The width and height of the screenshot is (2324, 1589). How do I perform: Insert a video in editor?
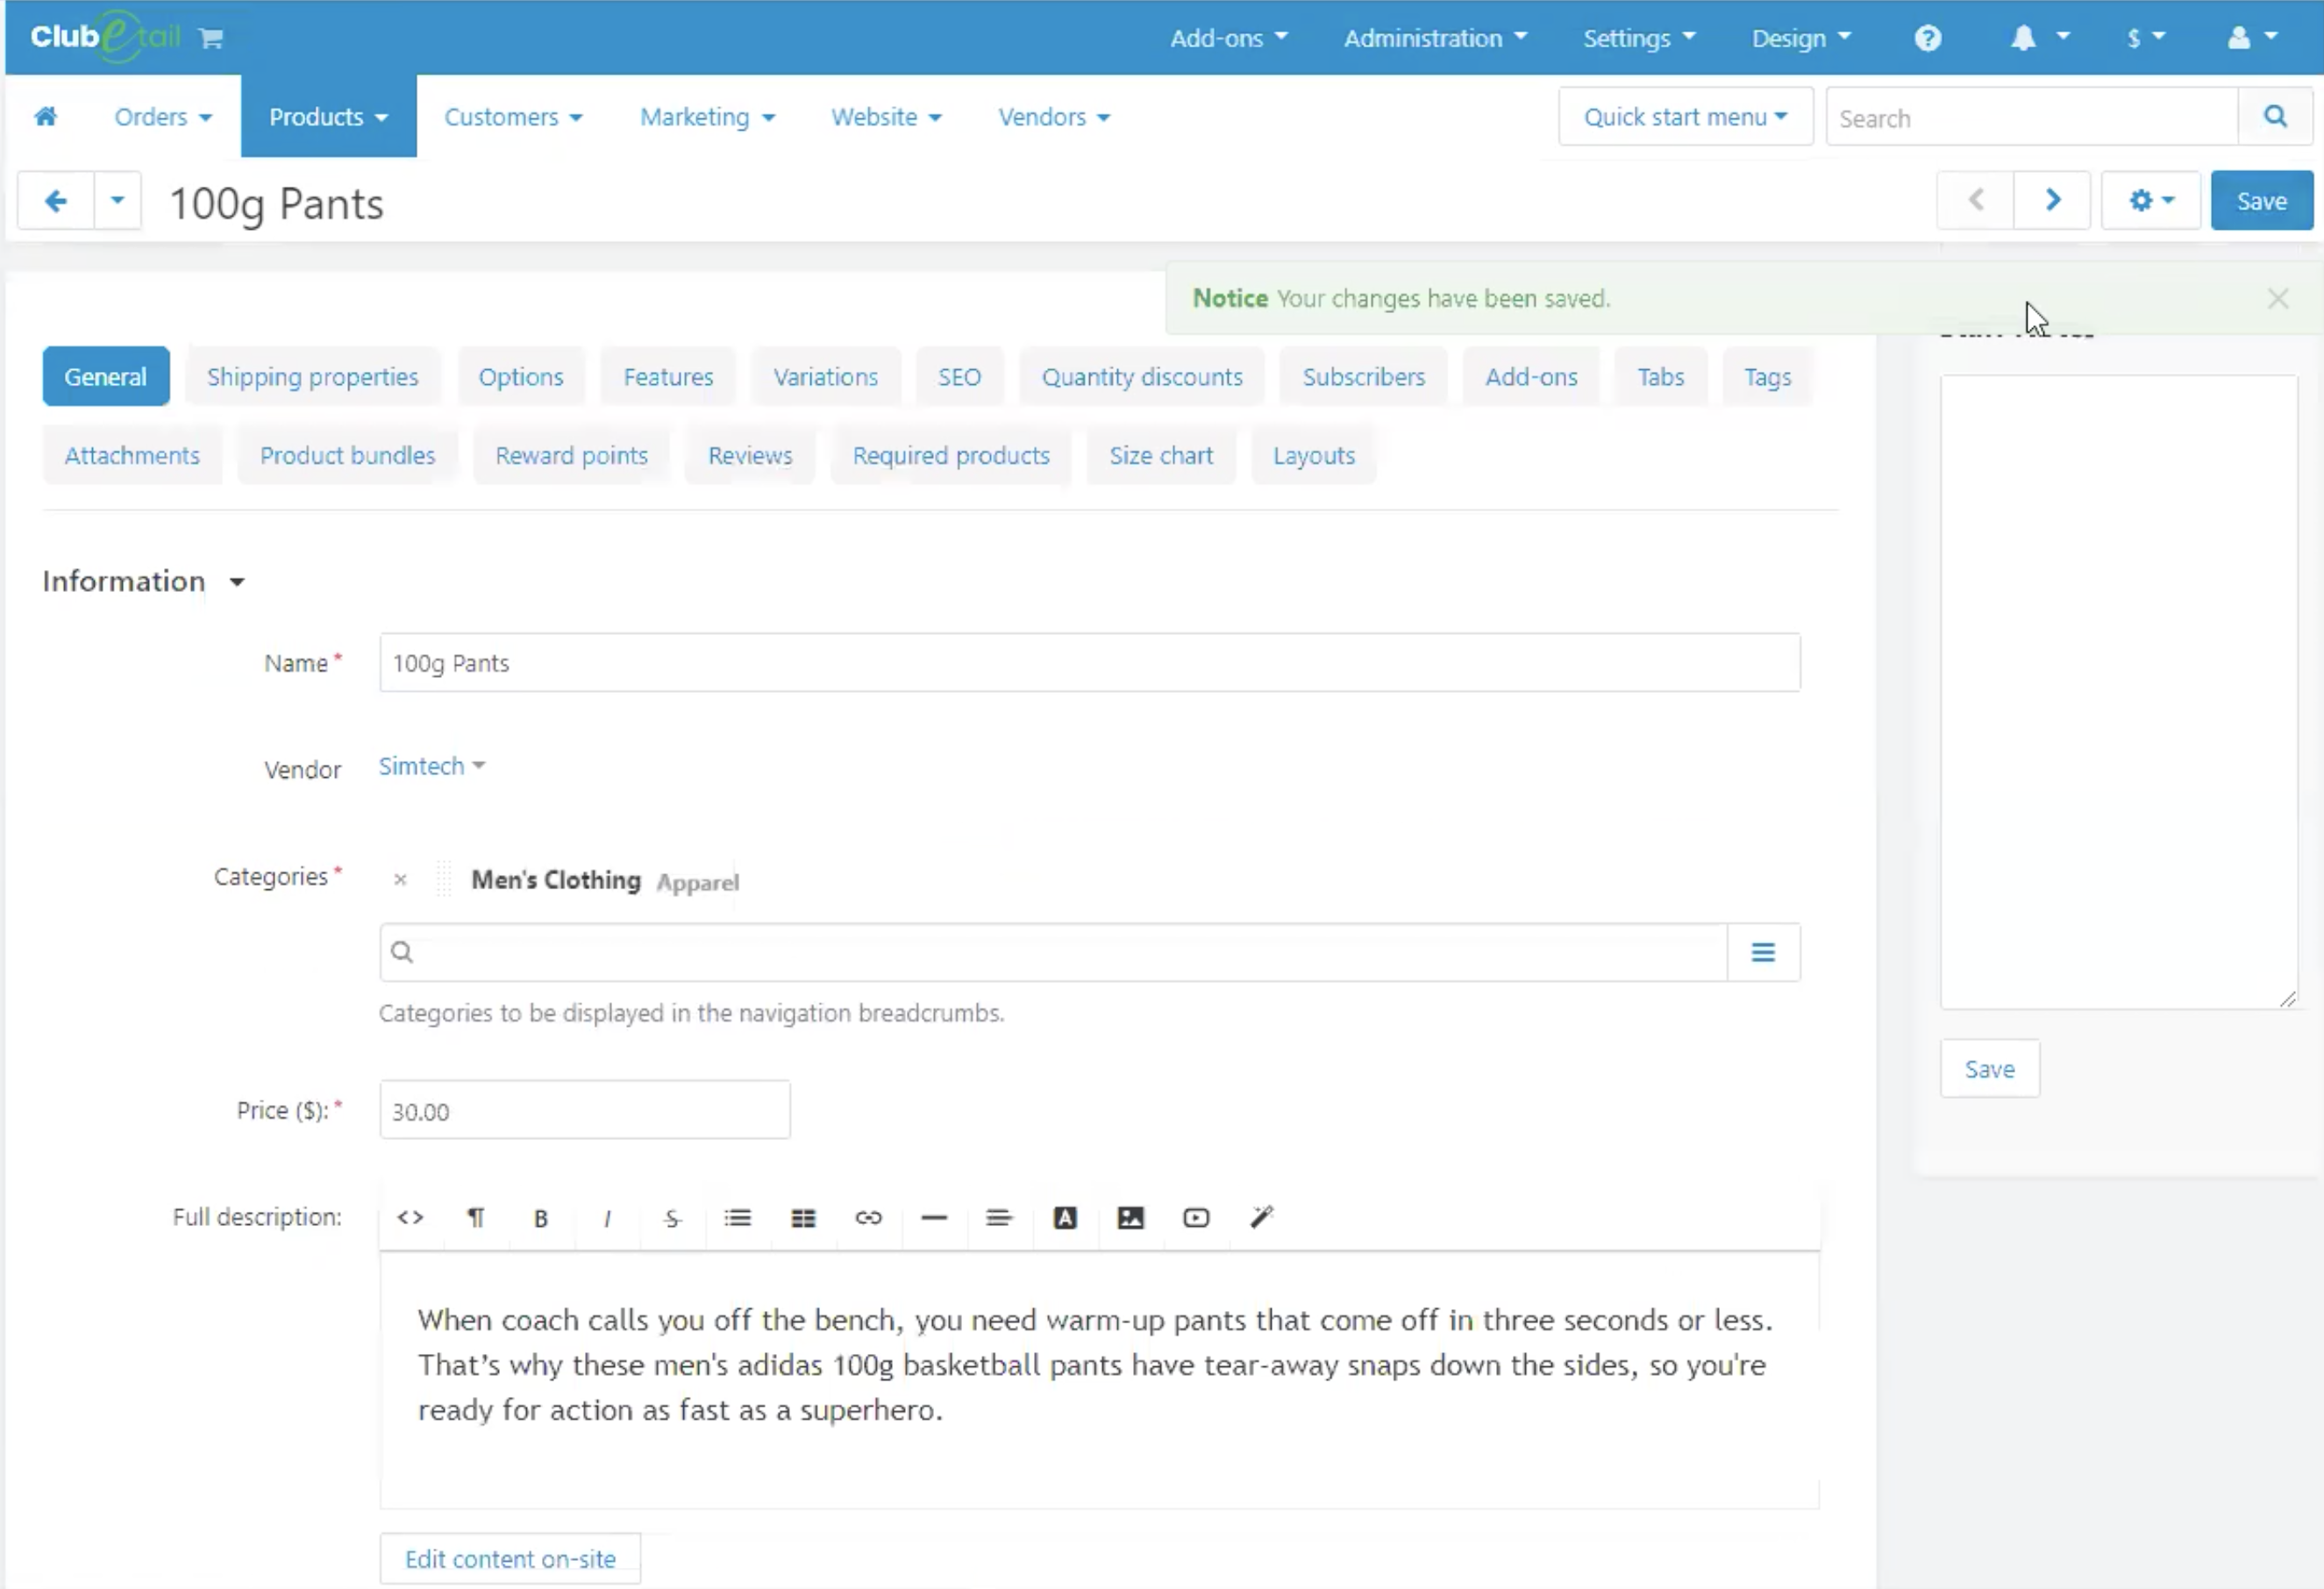point(1196,1217)
